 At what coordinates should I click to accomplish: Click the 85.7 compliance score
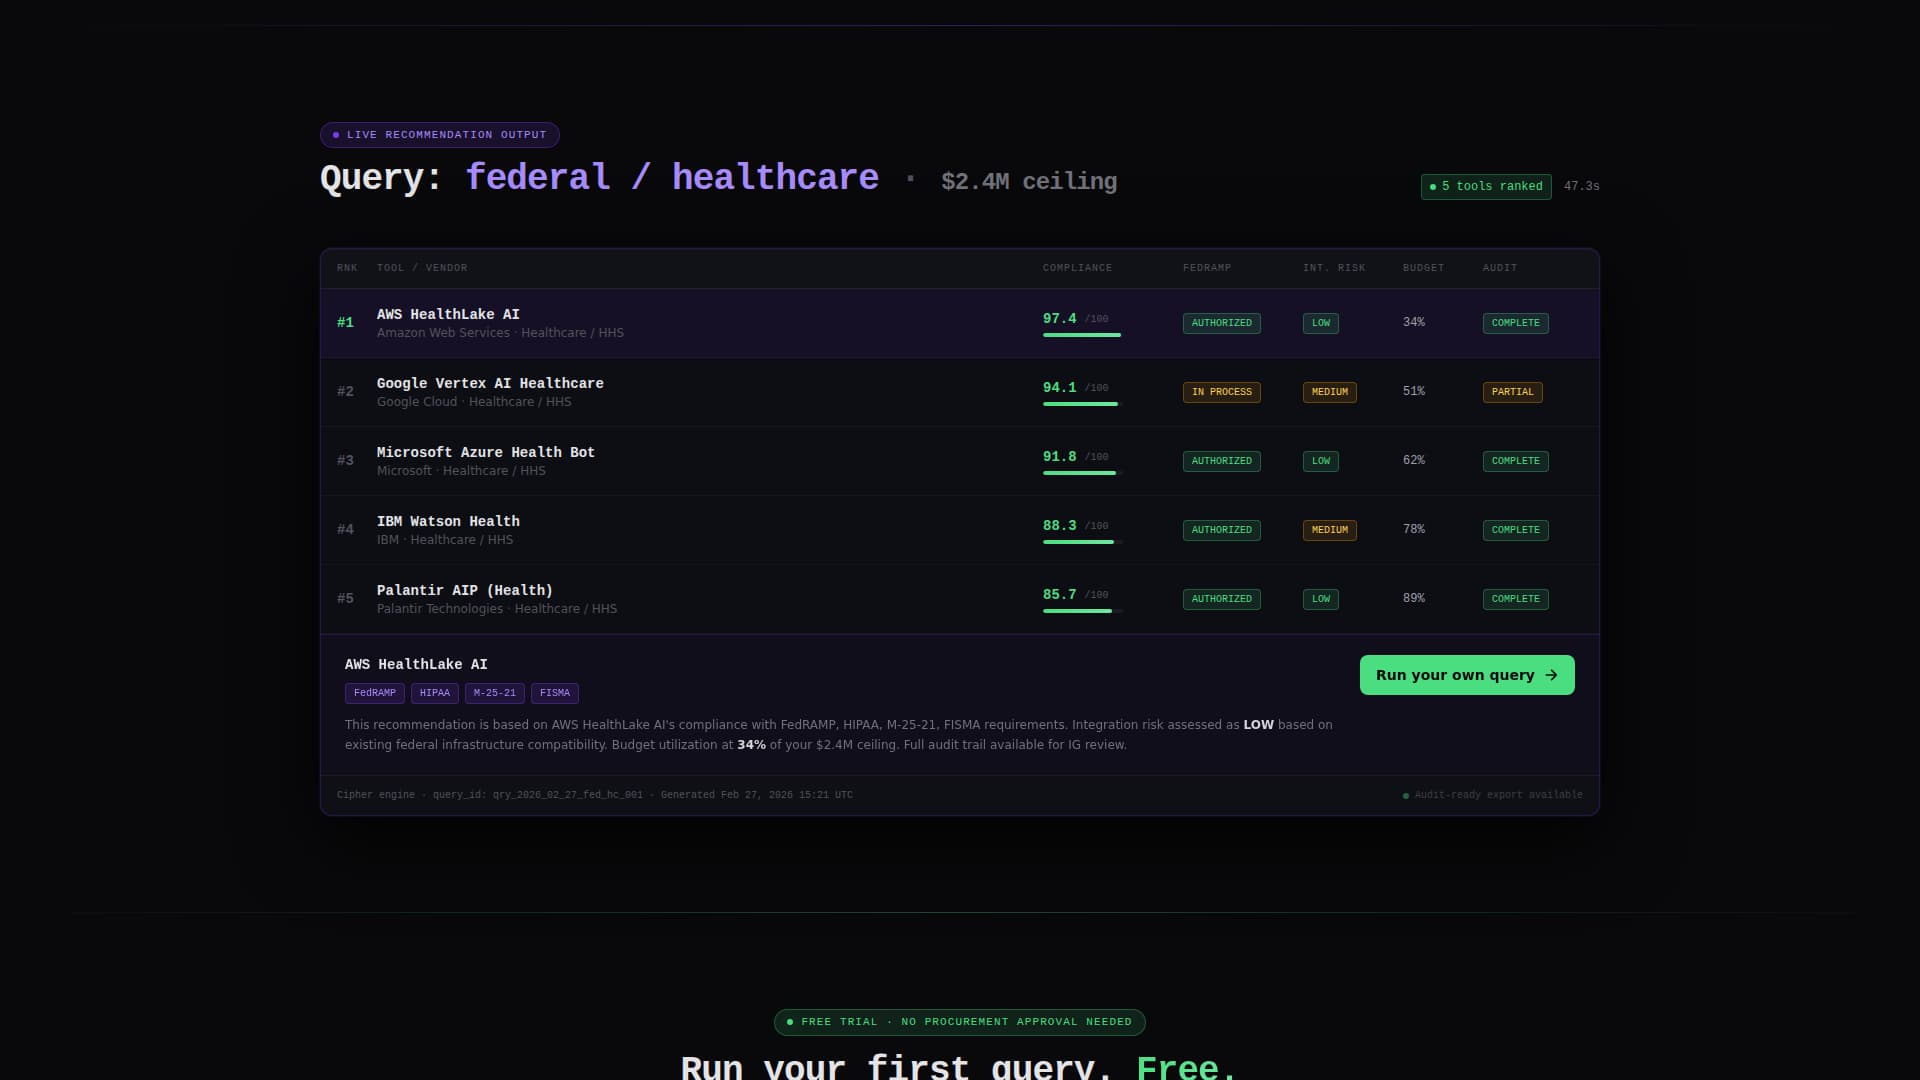[1060, 595]
